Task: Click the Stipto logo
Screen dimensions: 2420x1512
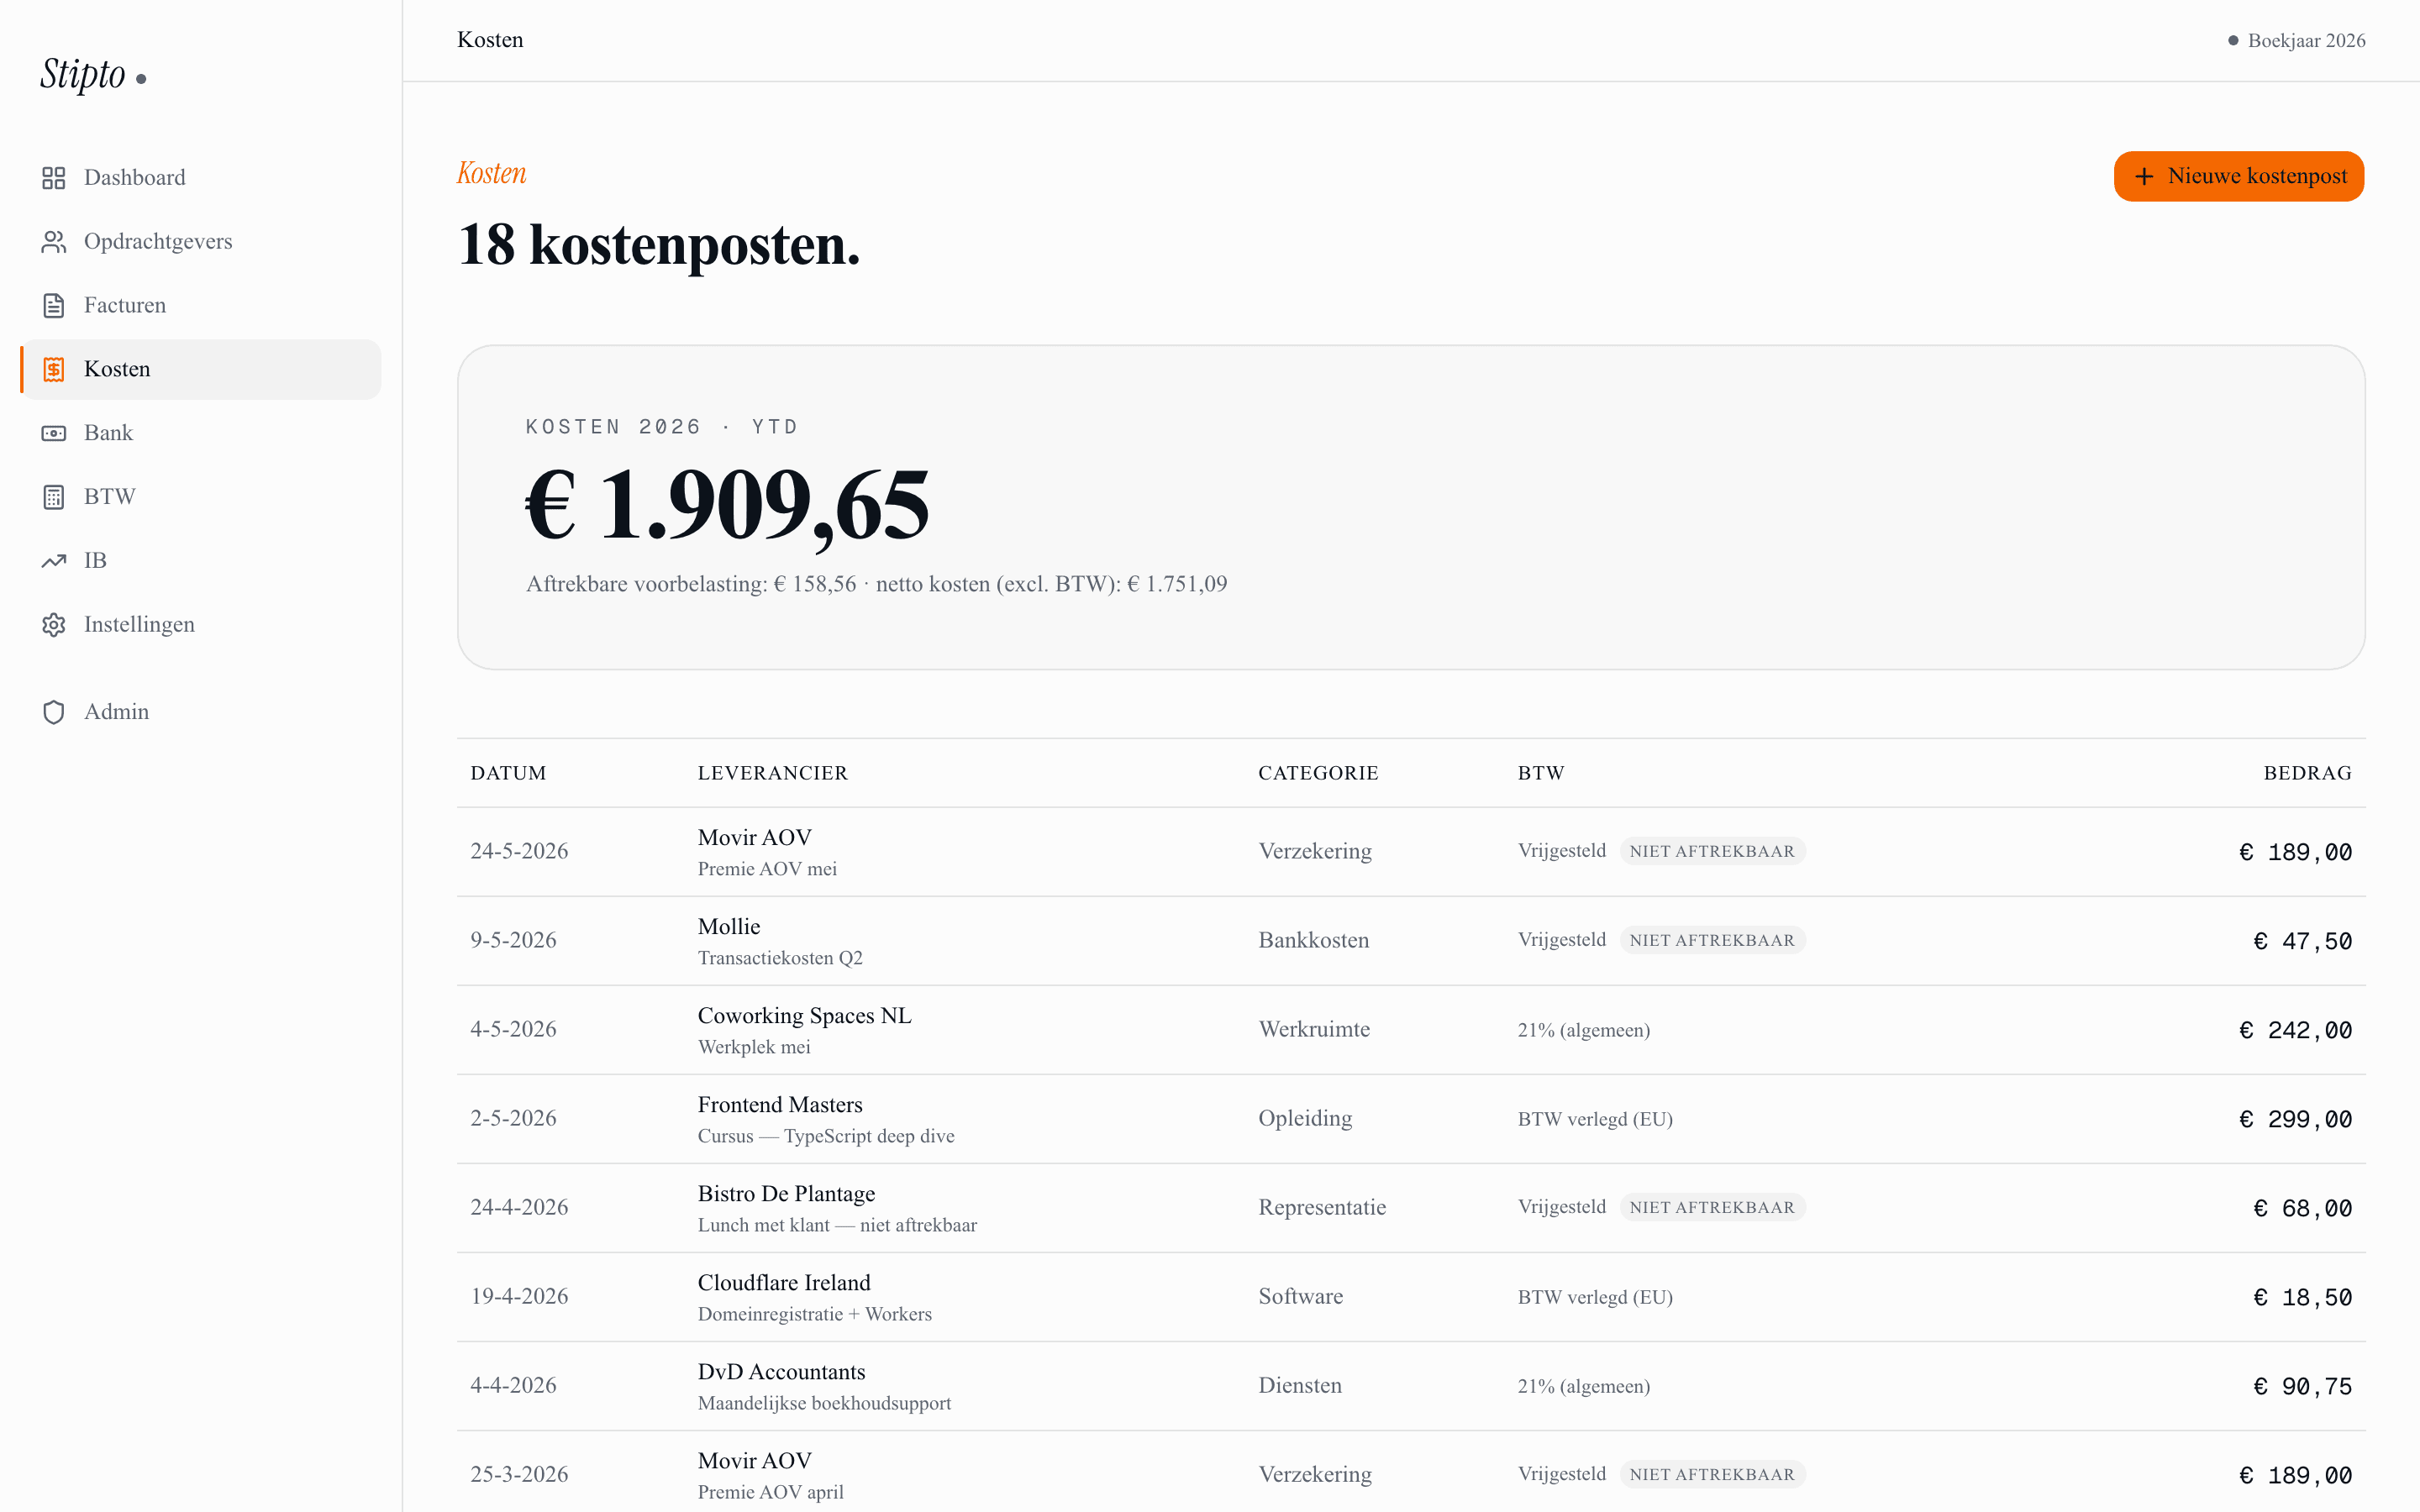Action: coord(92,75)
